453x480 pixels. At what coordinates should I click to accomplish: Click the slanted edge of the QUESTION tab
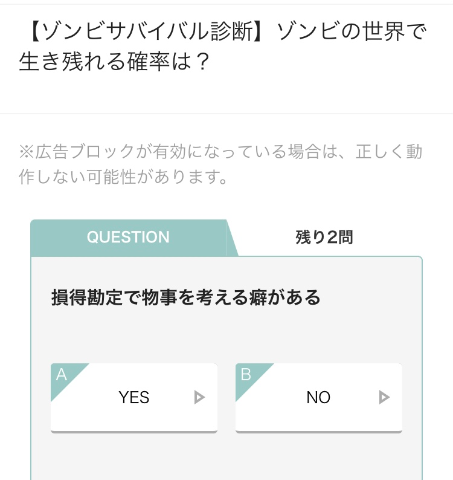coord(232,237)
